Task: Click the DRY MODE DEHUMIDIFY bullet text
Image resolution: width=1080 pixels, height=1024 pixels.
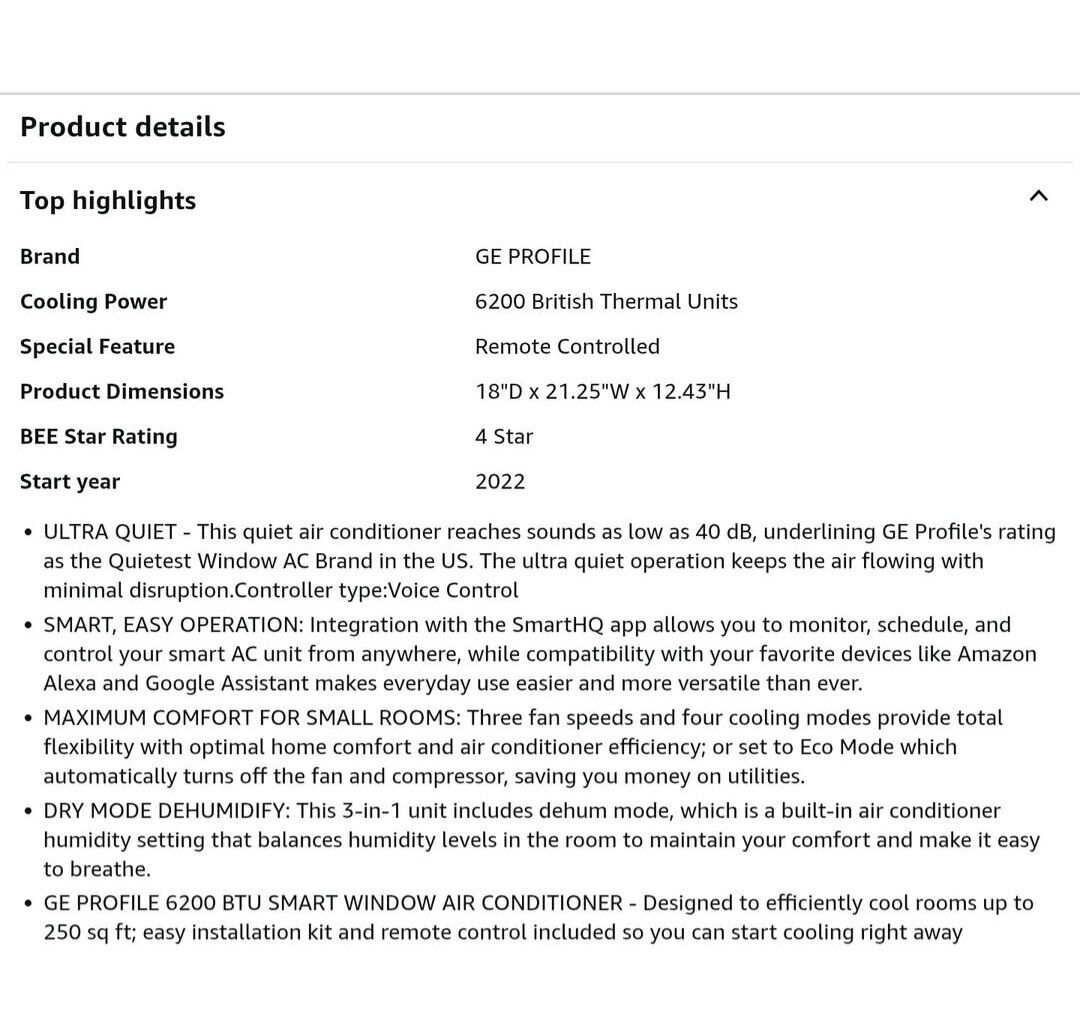Action: pyautogui.click(x=540, y=840)
